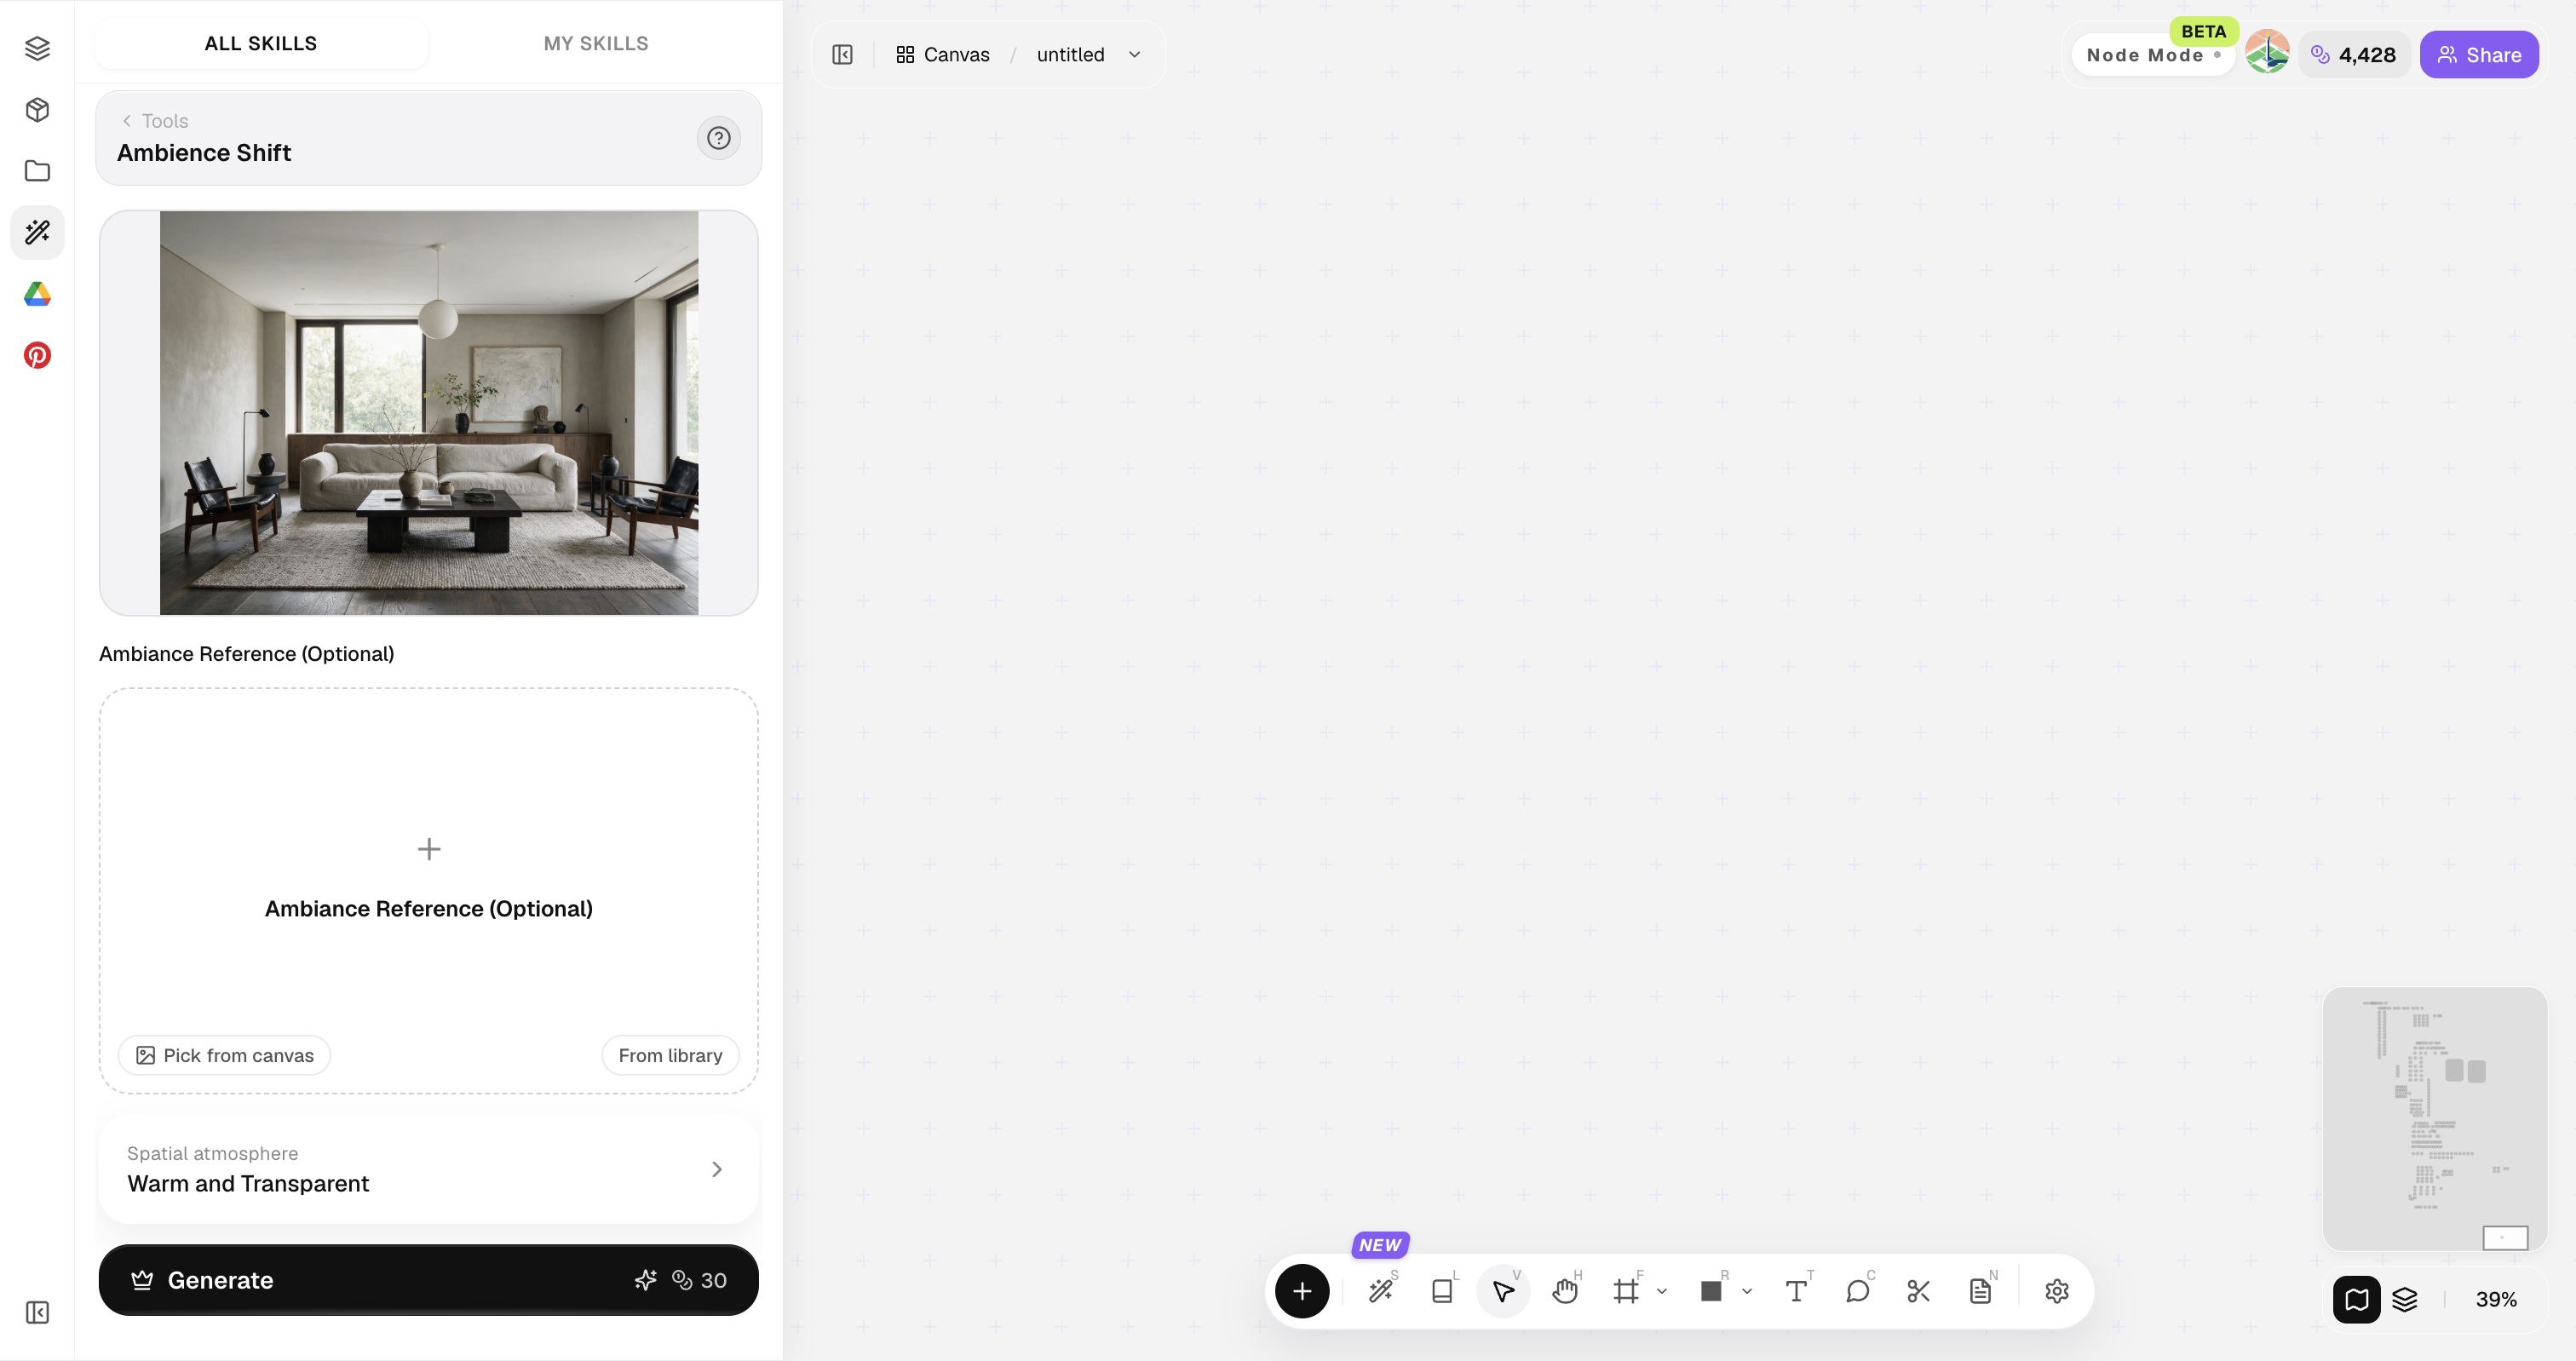
Task: Toggle the minimap view button
Action: coord(2356,1299)
